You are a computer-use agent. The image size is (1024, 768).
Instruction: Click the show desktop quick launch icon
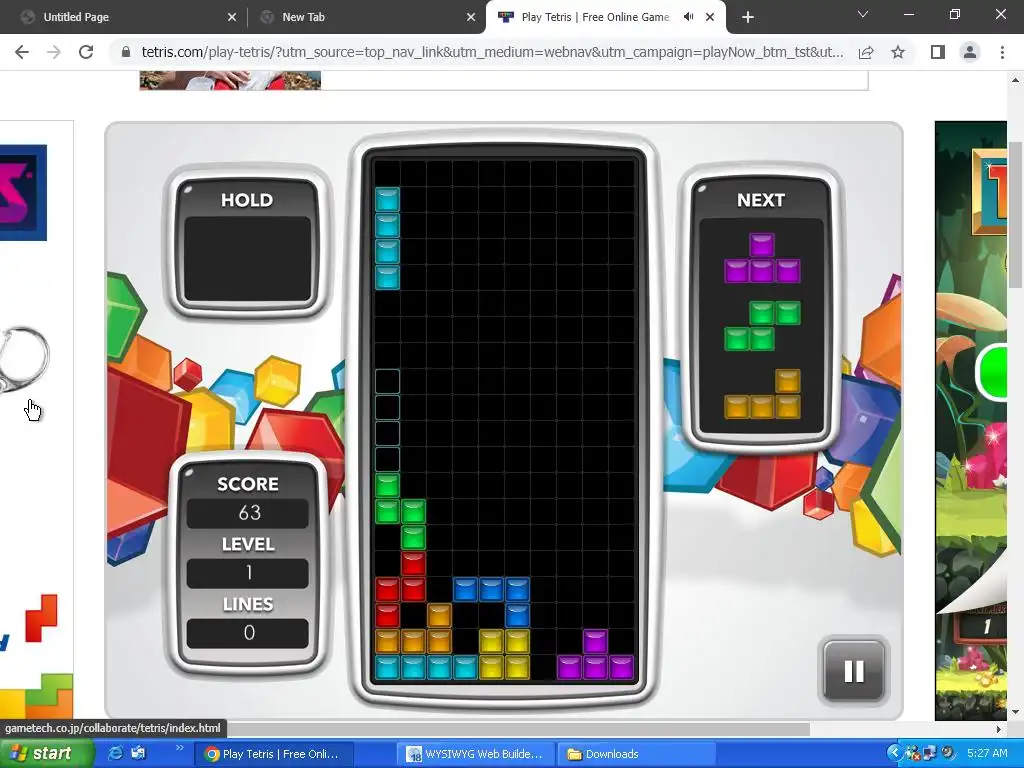138,753
